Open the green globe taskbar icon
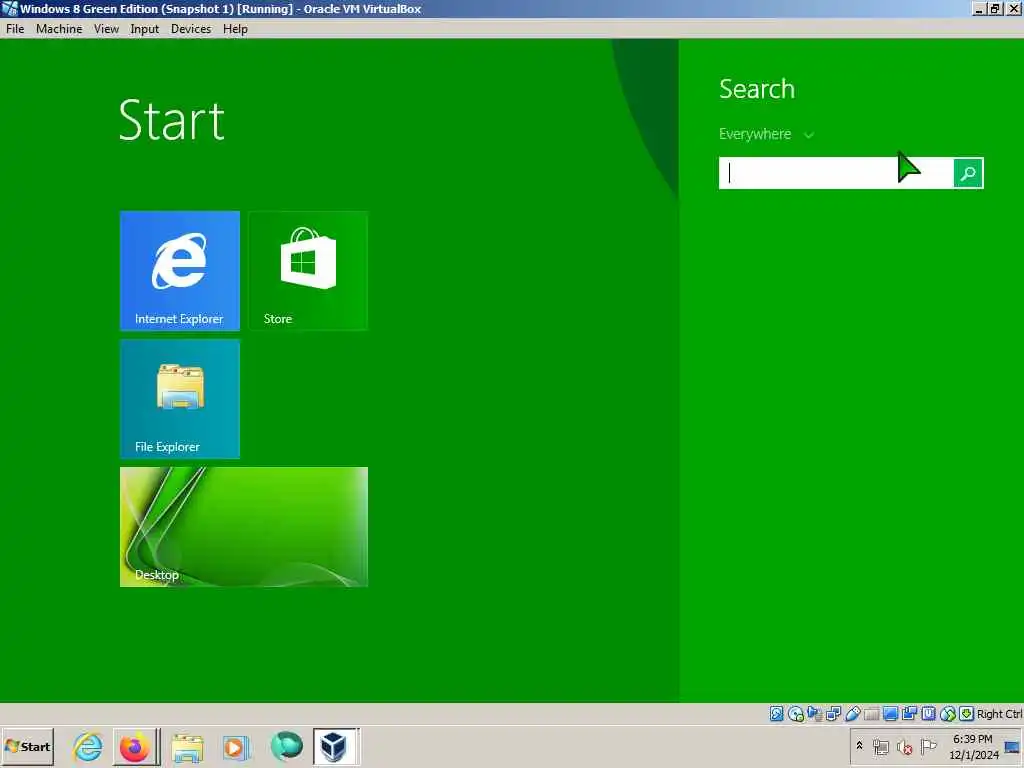This screenshot has height=768, width=1024. tap(286, 746)
